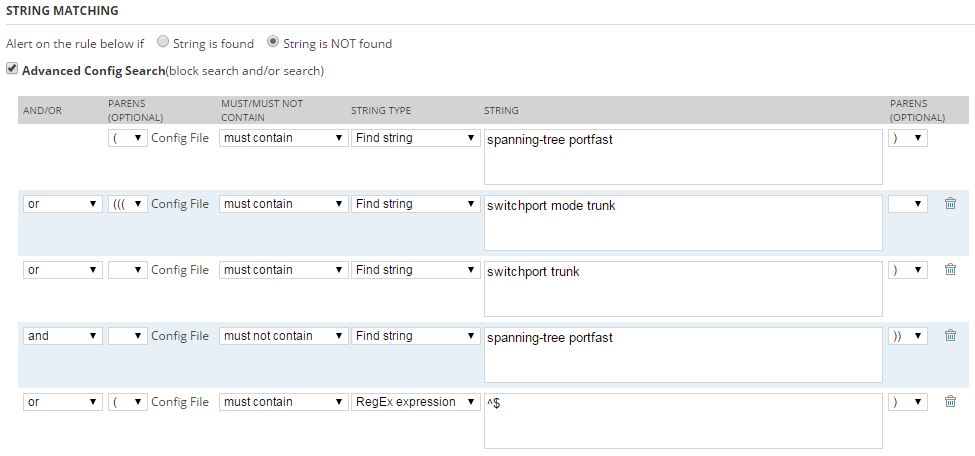The height and width of the screenshot is (456, 975).
Task: Delete the 'switchport trunk' rule row
Action: coord(950,270)
